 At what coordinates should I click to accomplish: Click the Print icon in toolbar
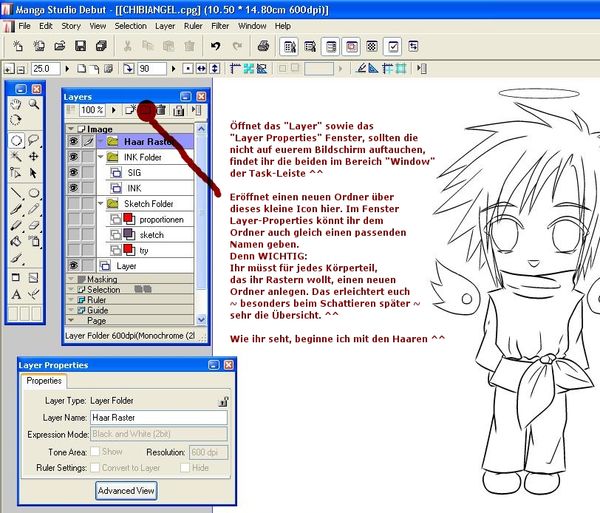click(x=263, y=46)
